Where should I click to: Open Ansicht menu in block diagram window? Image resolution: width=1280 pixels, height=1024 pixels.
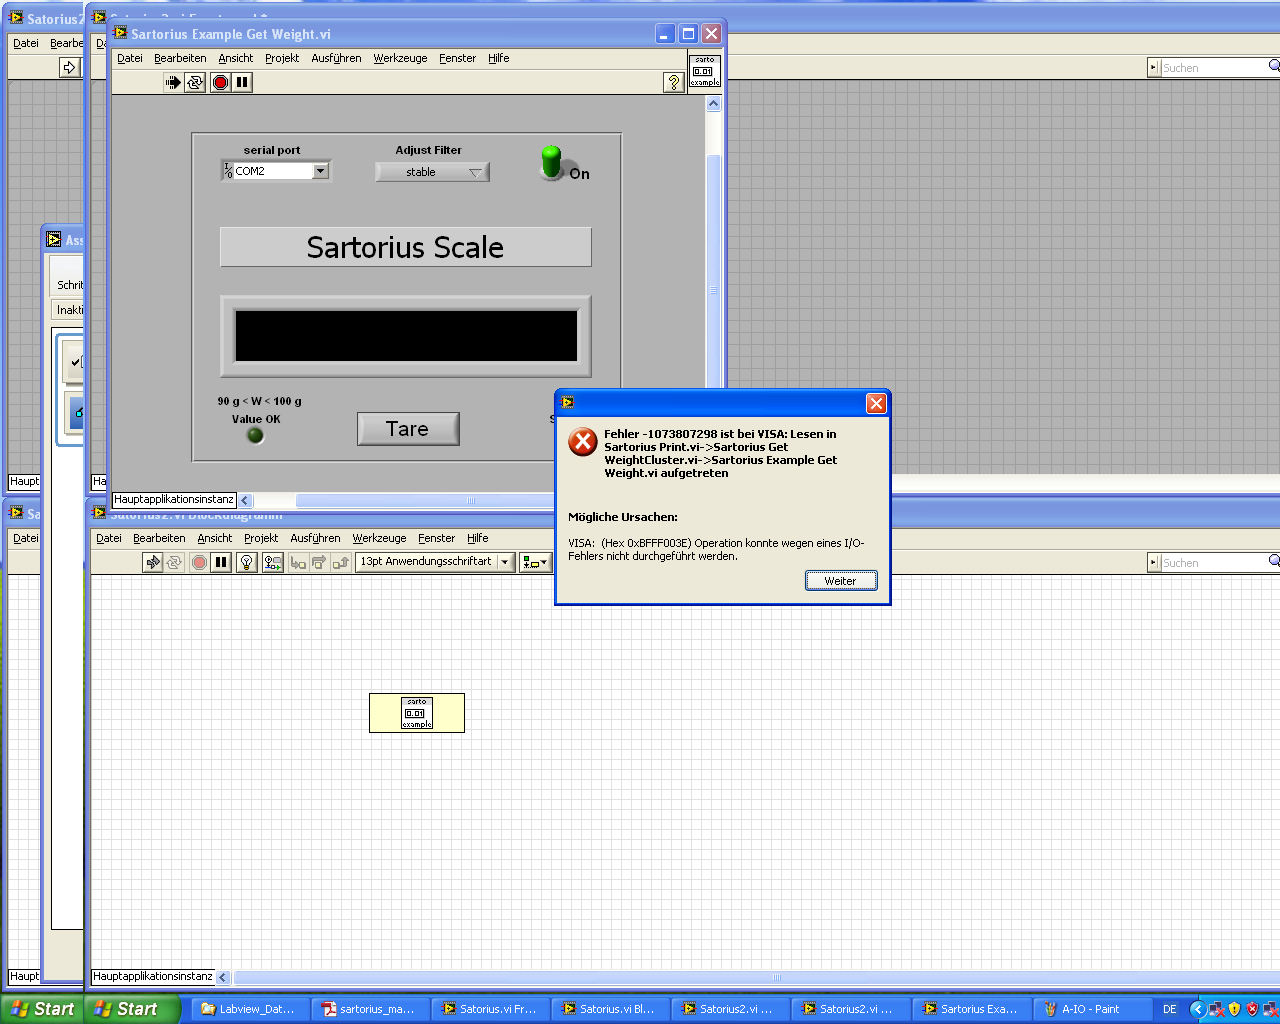click(215, 538)
